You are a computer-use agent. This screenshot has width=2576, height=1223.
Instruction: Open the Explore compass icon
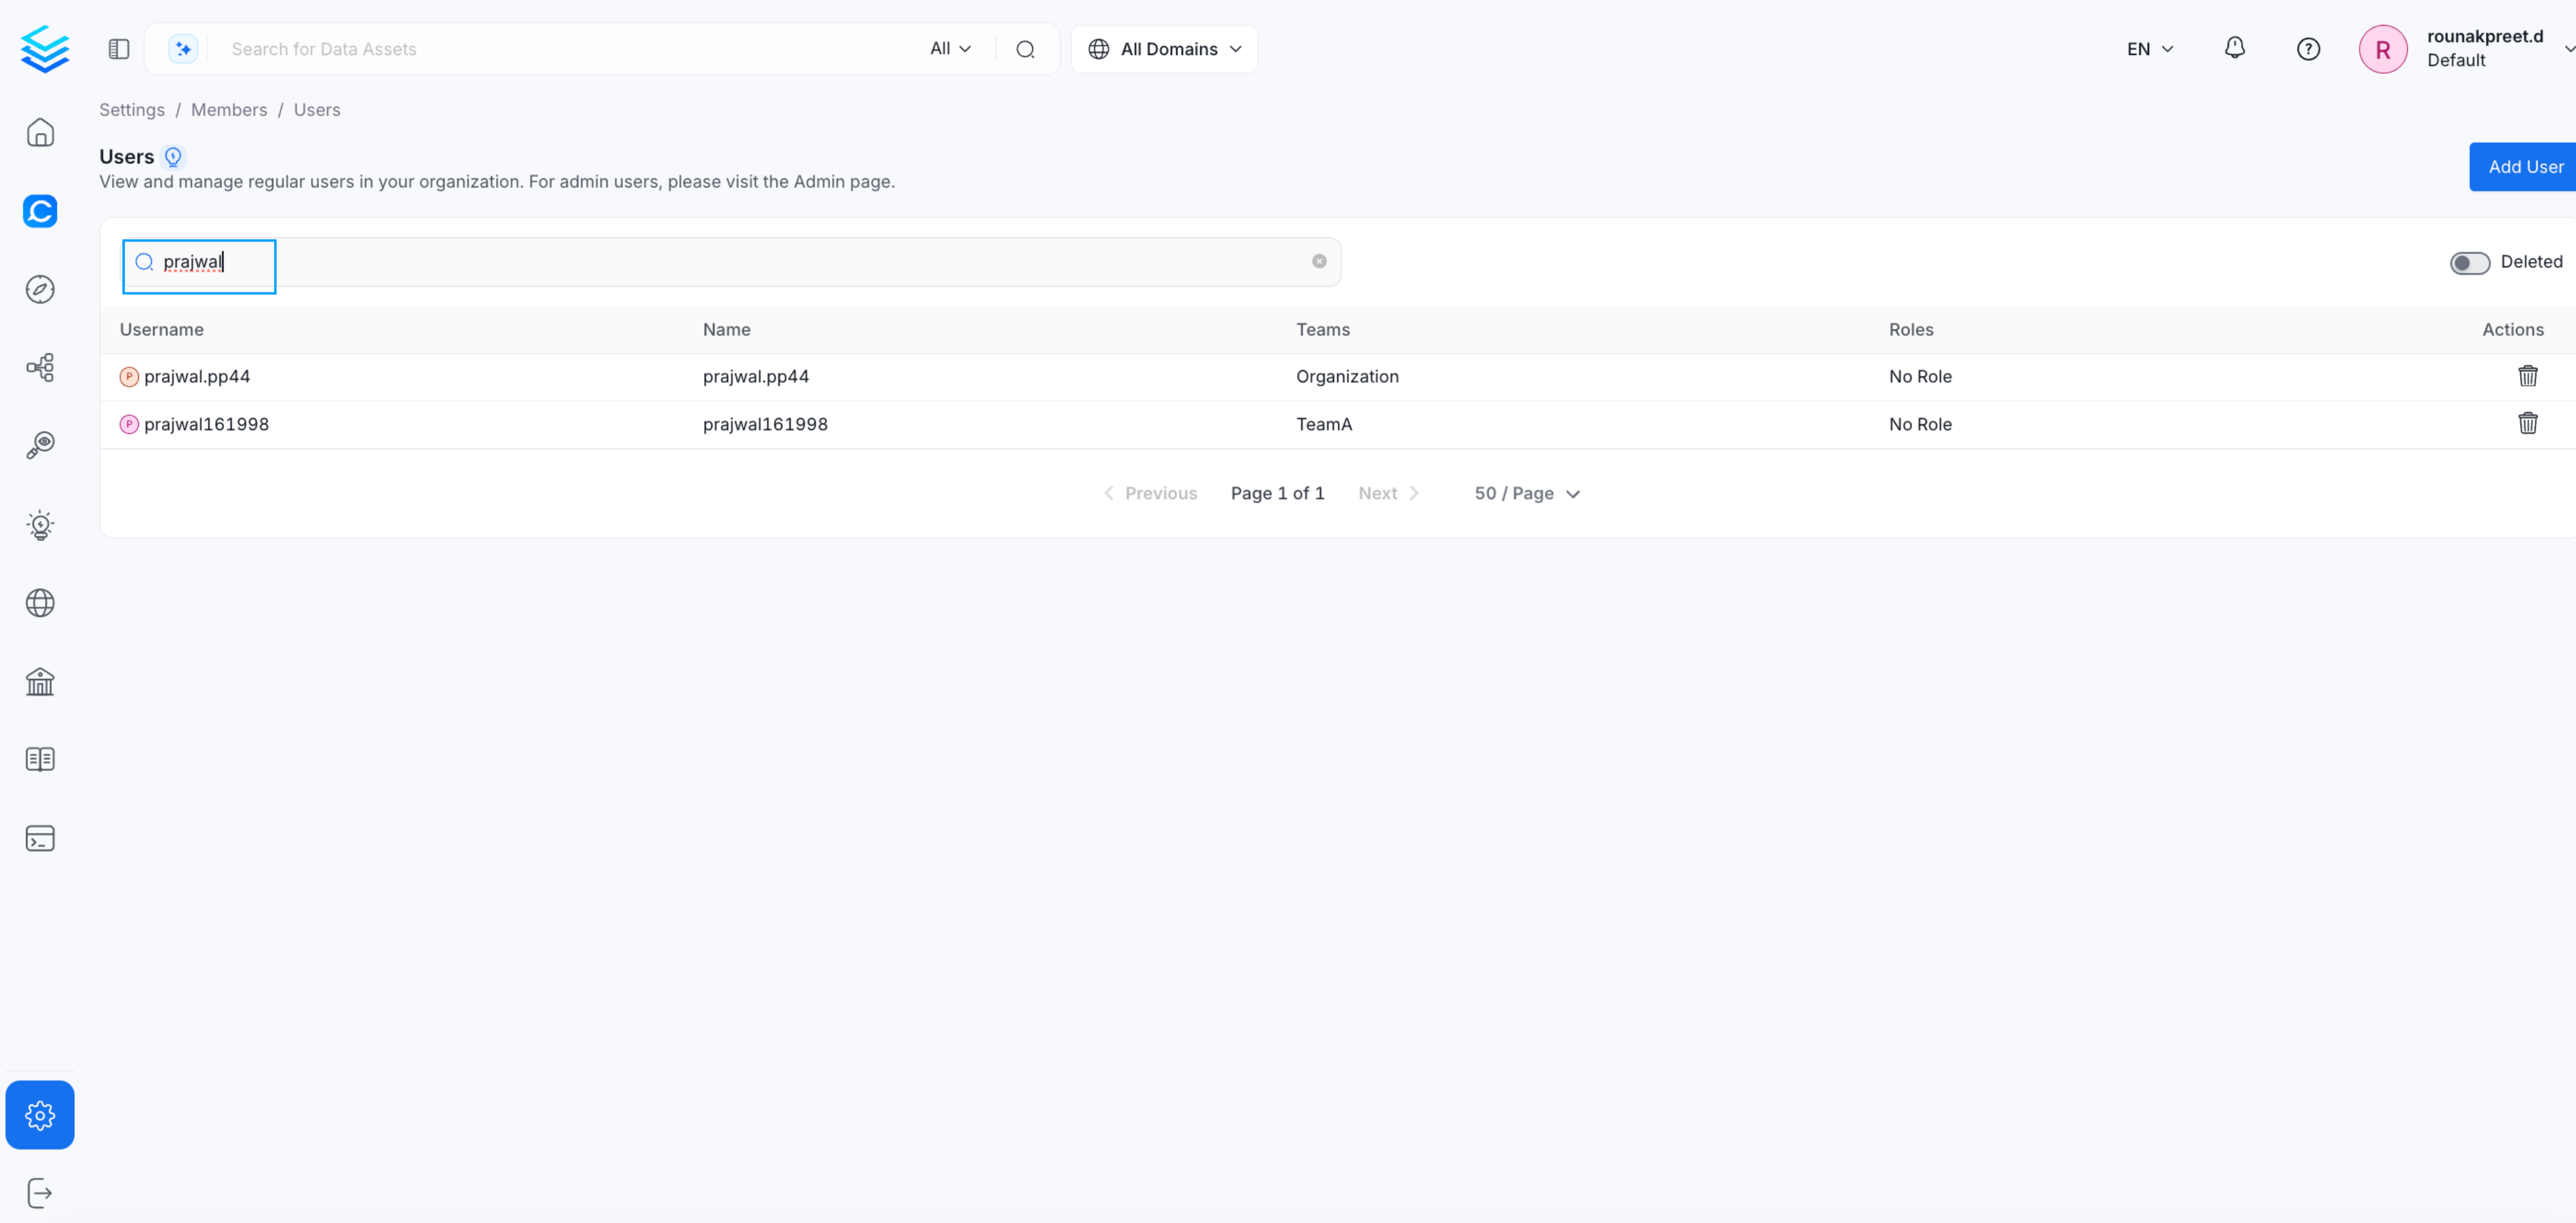point(40,290)
